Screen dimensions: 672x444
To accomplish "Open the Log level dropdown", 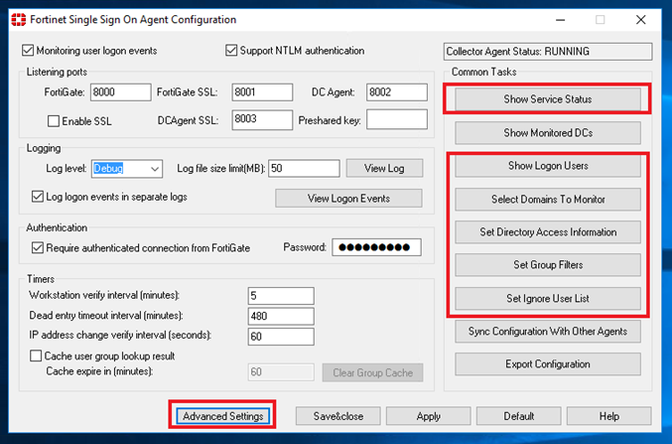I will pyautogui.click(x=127, y=168).
